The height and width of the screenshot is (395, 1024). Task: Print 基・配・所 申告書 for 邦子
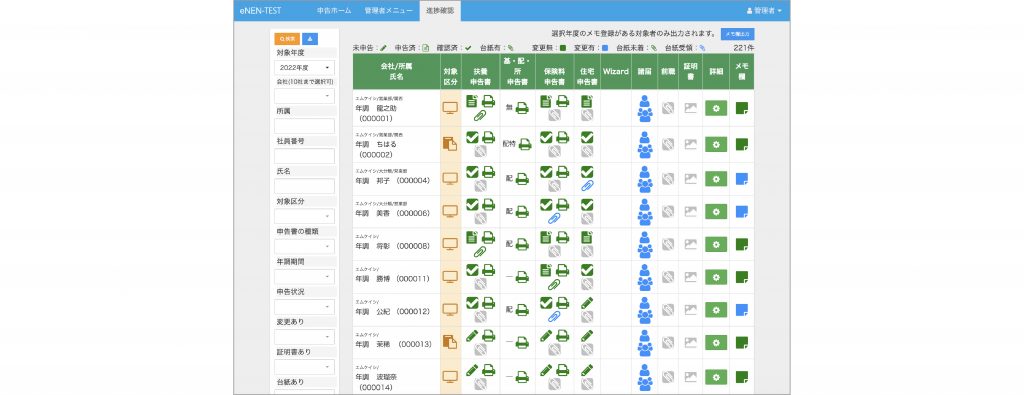pos(522,178)
